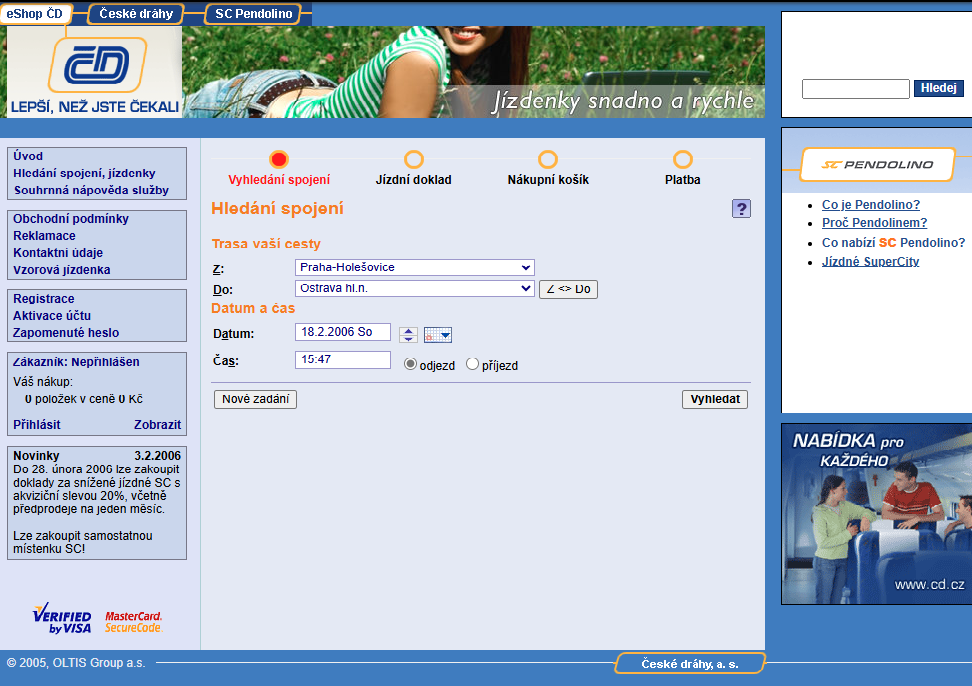Image resolution: width=972 pixels, height=686 pixels.
Task: Click the date stepper spinner arrows
Action: point(408,335)
